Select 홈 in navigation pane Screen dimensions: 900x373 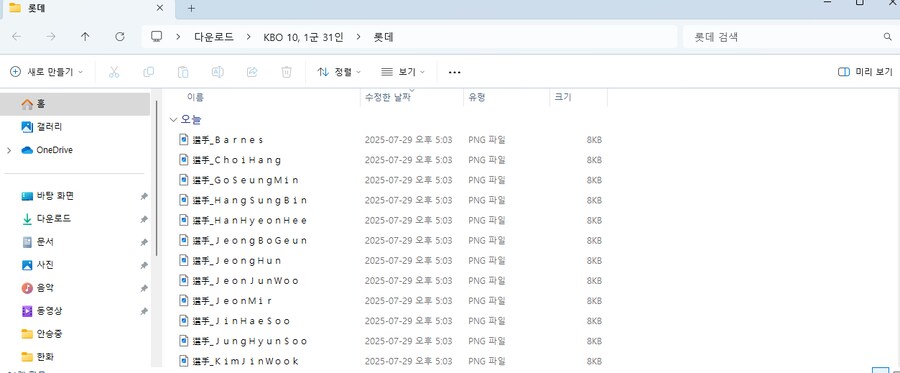click(x=75, y=104)
